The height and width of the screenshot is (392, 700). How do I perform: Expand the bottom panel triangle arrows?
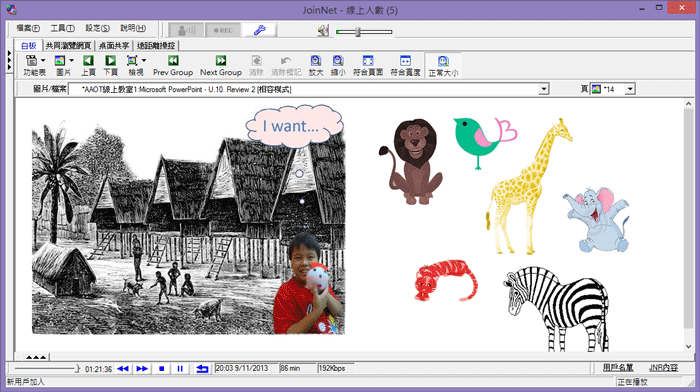coord(36,357)
